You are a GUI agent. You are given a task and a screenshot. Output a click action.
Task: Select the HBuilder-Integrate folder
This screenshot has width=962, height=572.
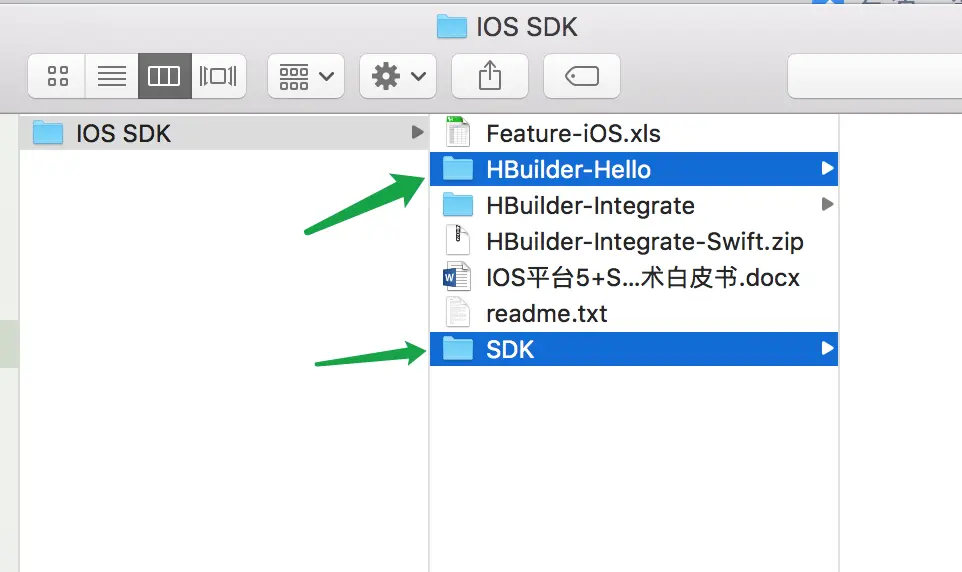pos(634,205)
